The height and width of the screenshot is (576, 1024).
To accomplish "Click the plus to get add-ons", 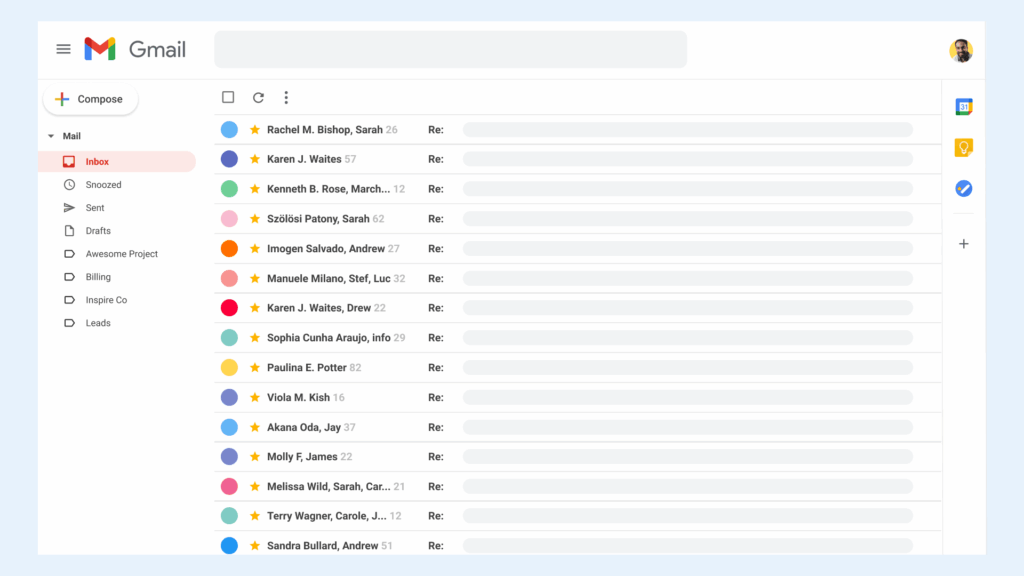I will click(x=964, y=244).
